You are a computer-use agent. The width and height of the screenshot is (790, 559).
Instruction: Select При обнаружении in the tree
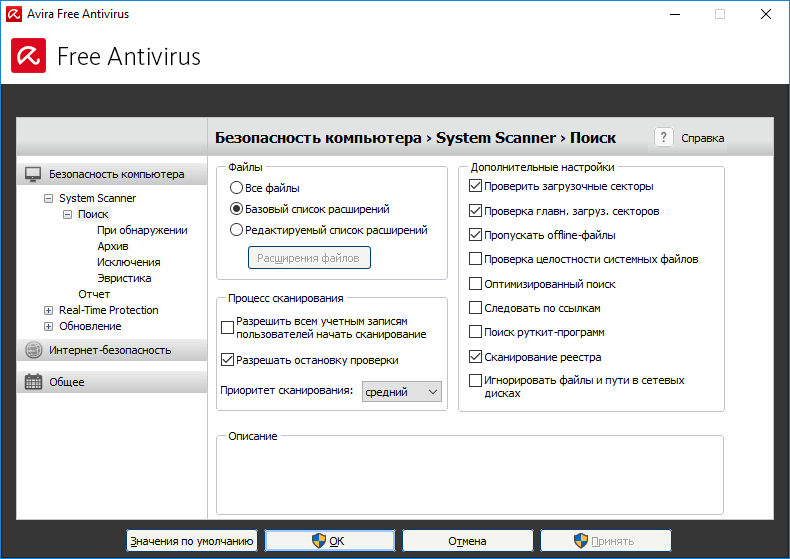(x=142, y=230)
